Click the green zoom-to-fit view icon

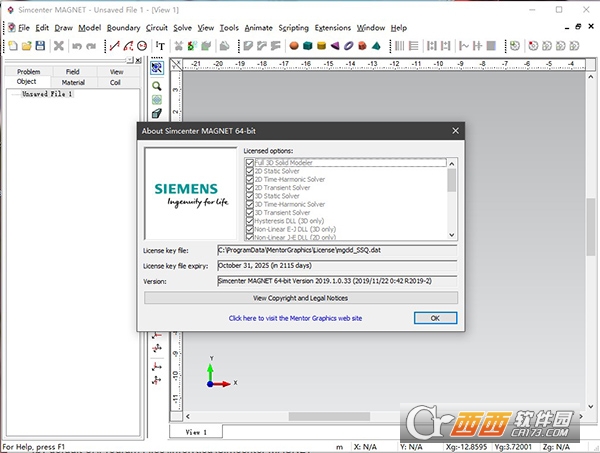pyautogui.click(x=157, y=100)
